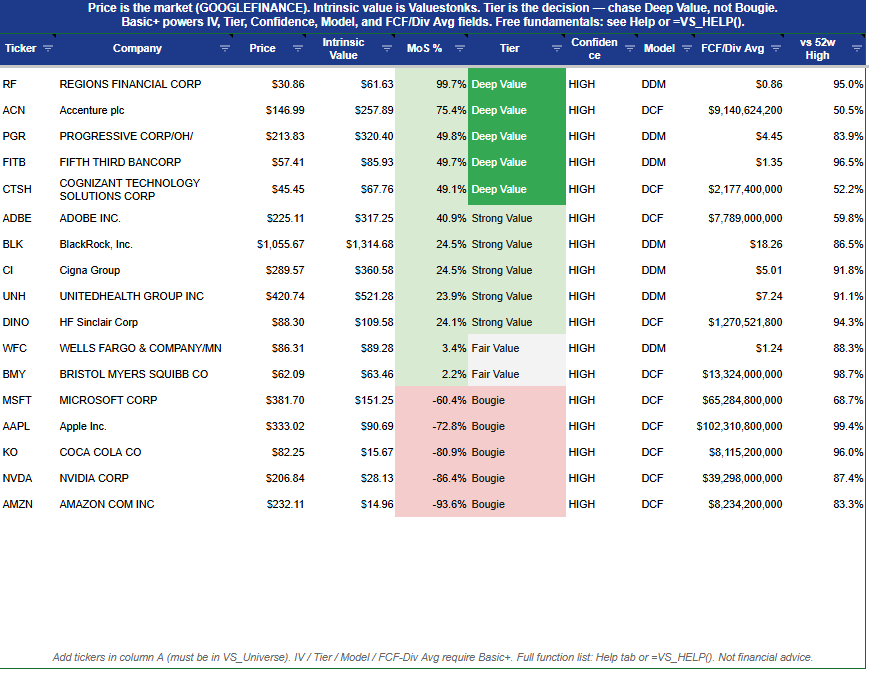Select the AMZN ticker cell
The width and height of the screenshot is (869, 676).
[28, 504]
